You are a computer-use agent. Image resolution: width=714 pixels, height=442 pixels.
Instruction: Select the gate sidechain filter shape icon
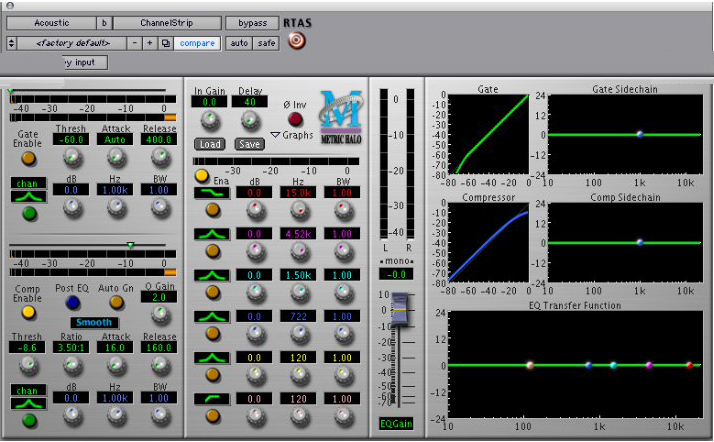pos(29,197)
